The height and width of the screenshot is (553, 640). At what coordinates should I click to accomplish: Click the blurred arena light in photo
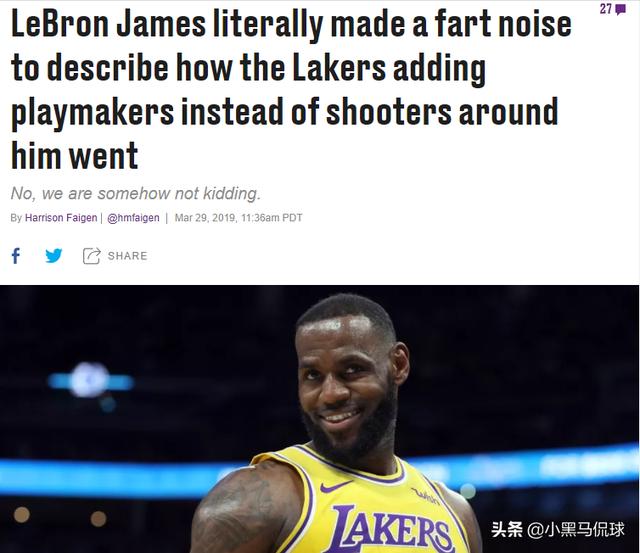(x=90, y=380)
